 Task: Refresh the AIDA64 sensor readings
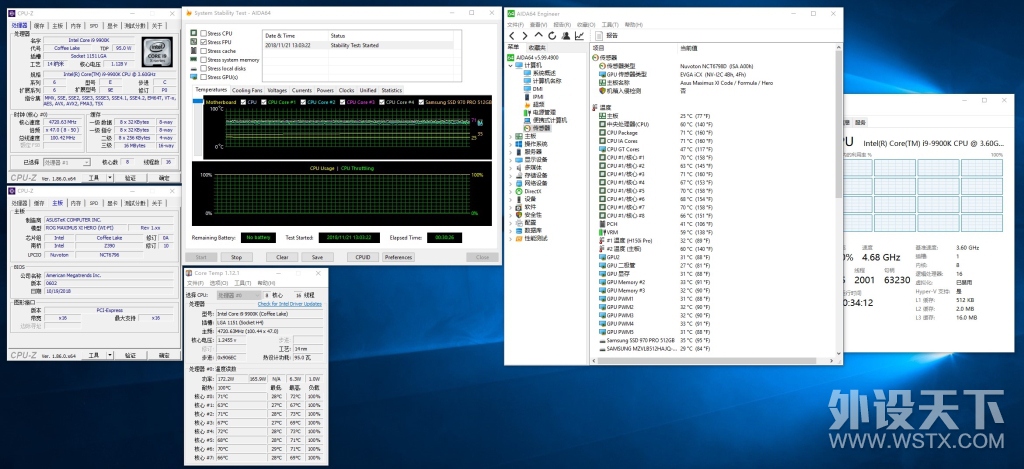tap(552, 36)
